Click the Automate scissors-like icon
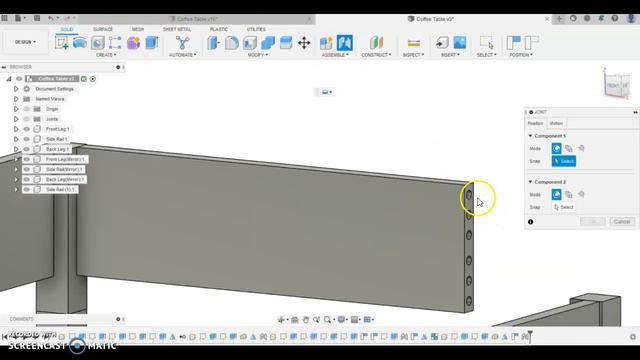Screen dimensions: 640x360 182,42
